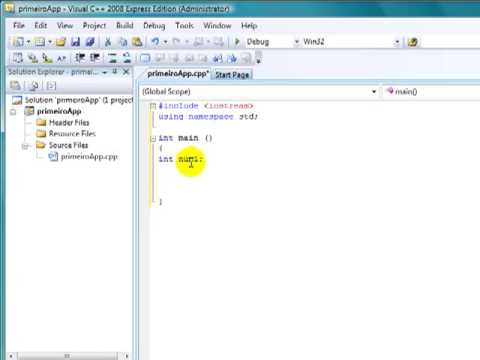Image resolution: width=480 pixels, height=360 pixels.
Task: Open the Win32 platform dropdown
Action: (x=397, y=42)
